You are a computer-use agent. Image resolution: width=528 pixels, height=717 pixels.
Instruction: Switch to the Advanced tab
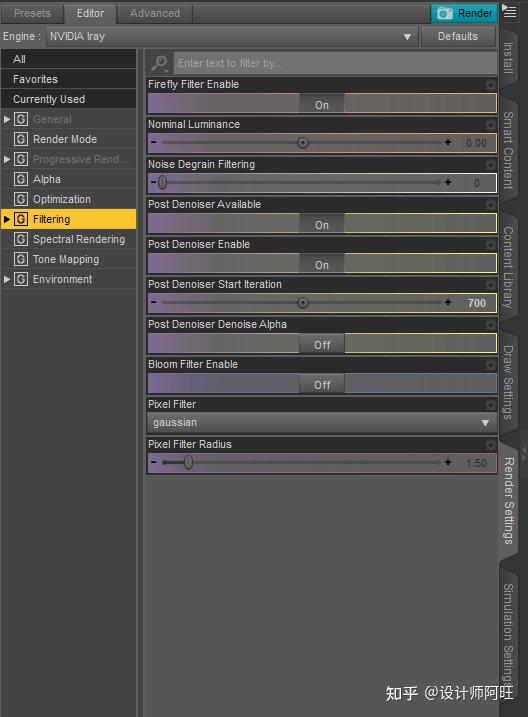[155, 14]
